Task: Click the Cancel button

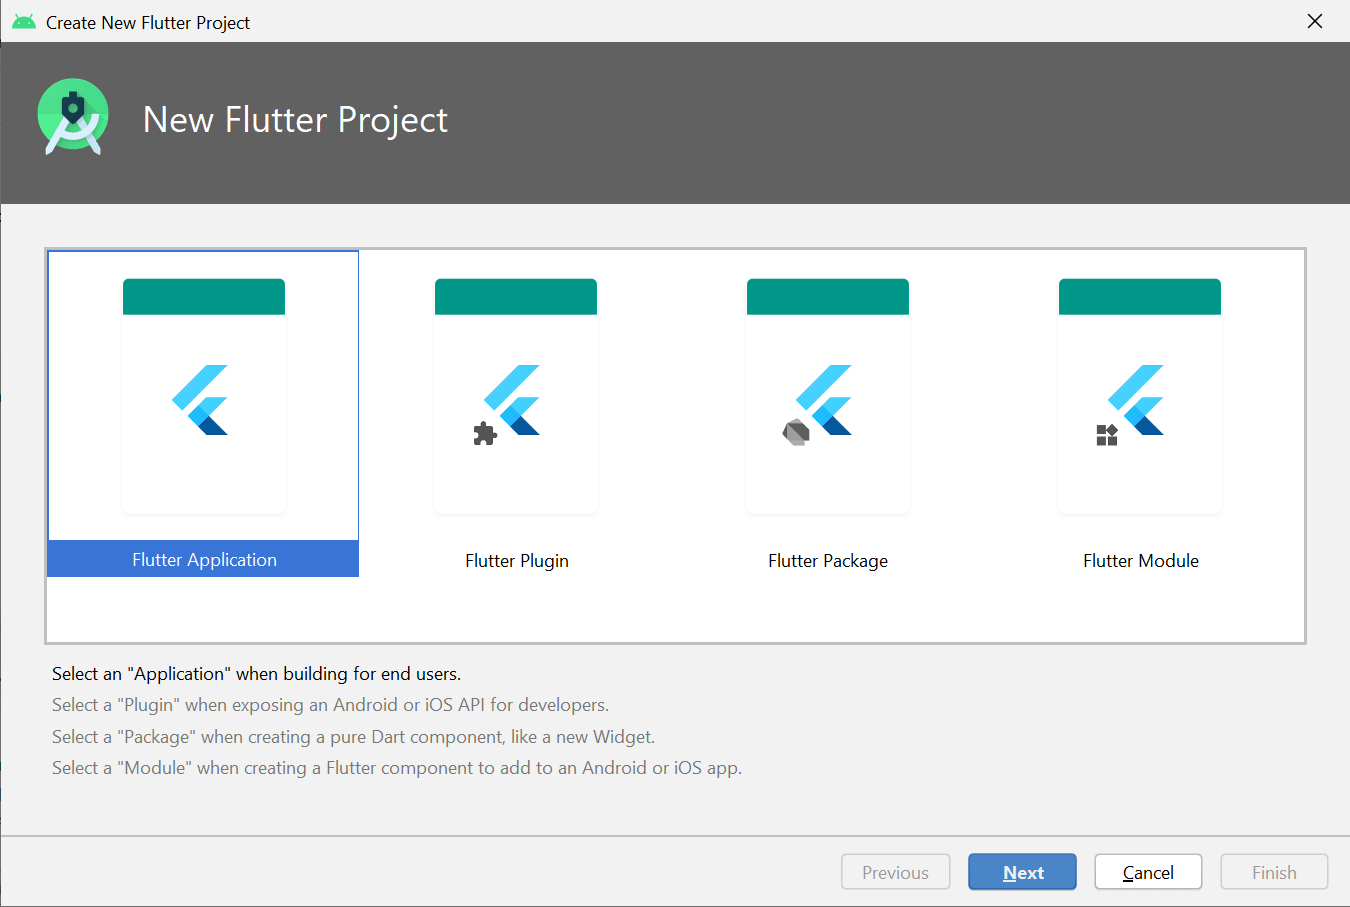Action: (x=1148, y=871)
